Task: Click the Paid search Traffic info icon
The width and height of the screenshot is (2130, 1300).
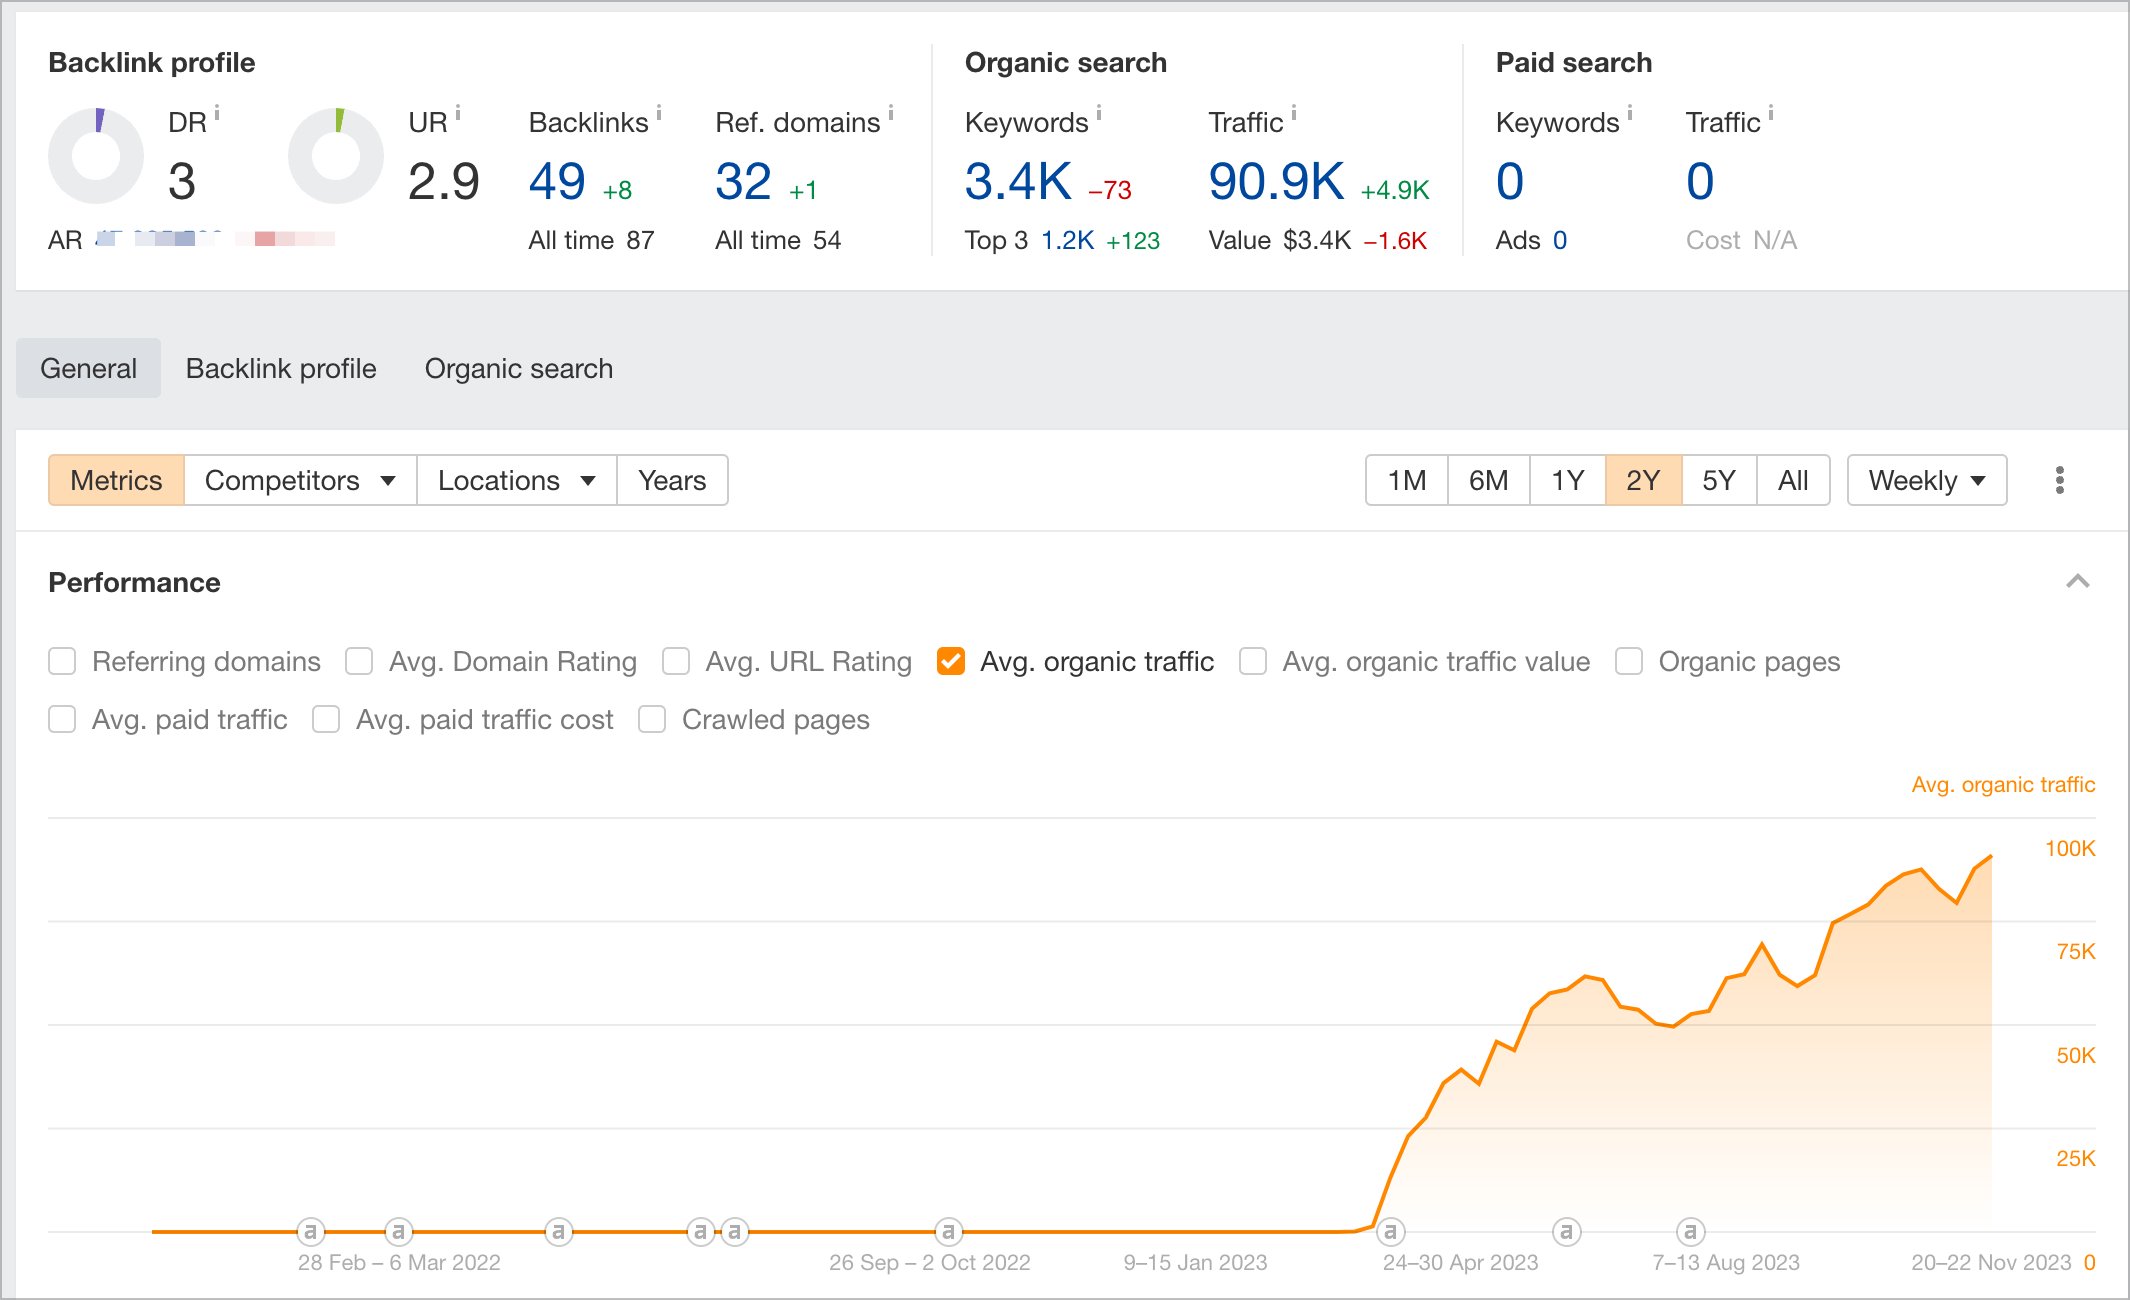Action: click(1771, 114)
